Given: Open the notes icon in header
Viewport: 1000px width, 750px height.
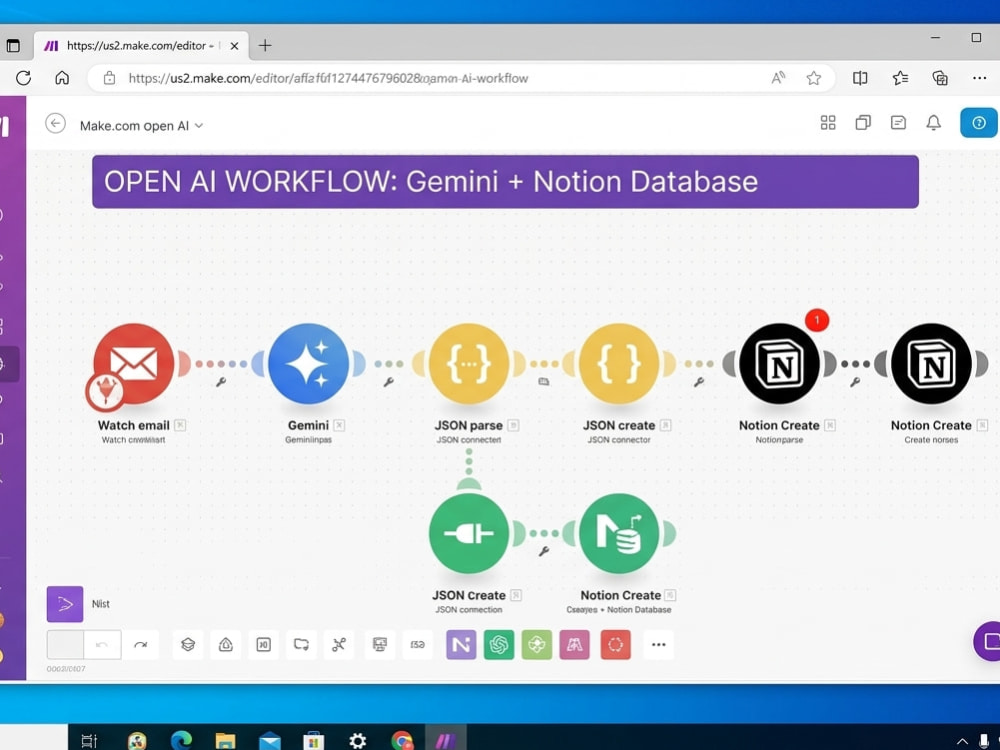Looking at the screenshot, I should [898, 122].
